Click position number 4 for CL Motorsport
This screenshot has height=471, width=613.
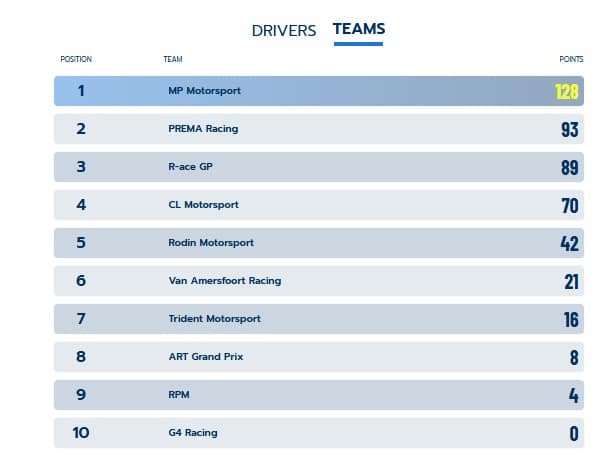[x=81, y=204]
